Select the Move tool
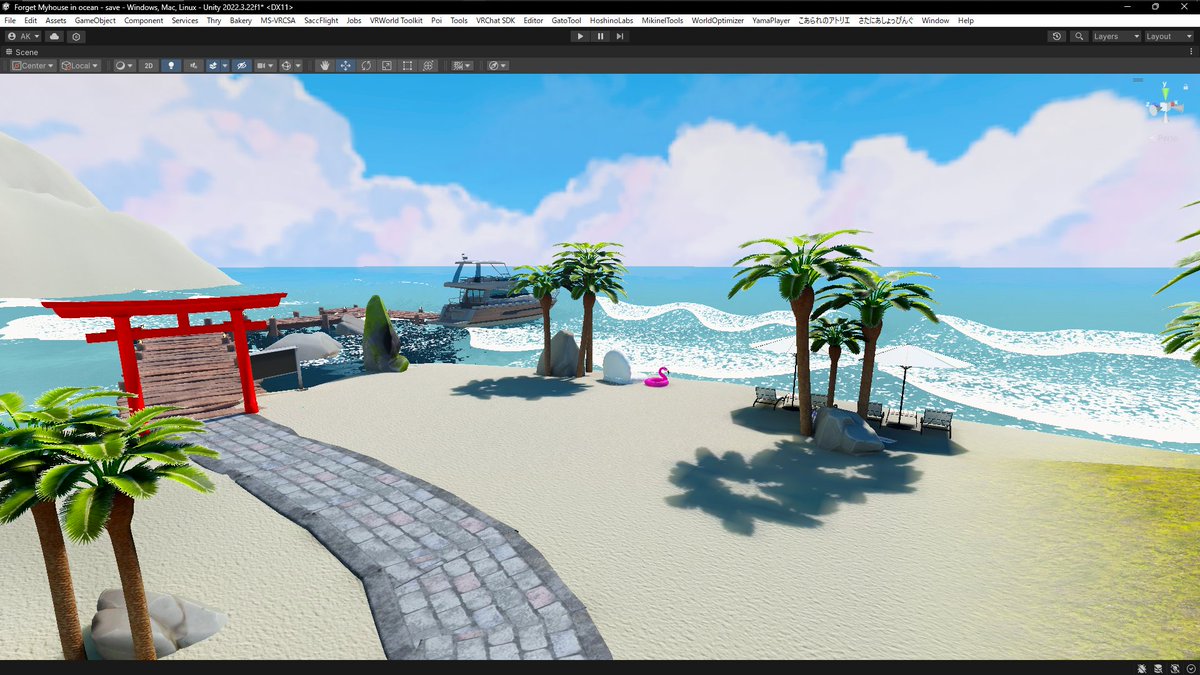 pyautogui.click(x=345, y=66)
